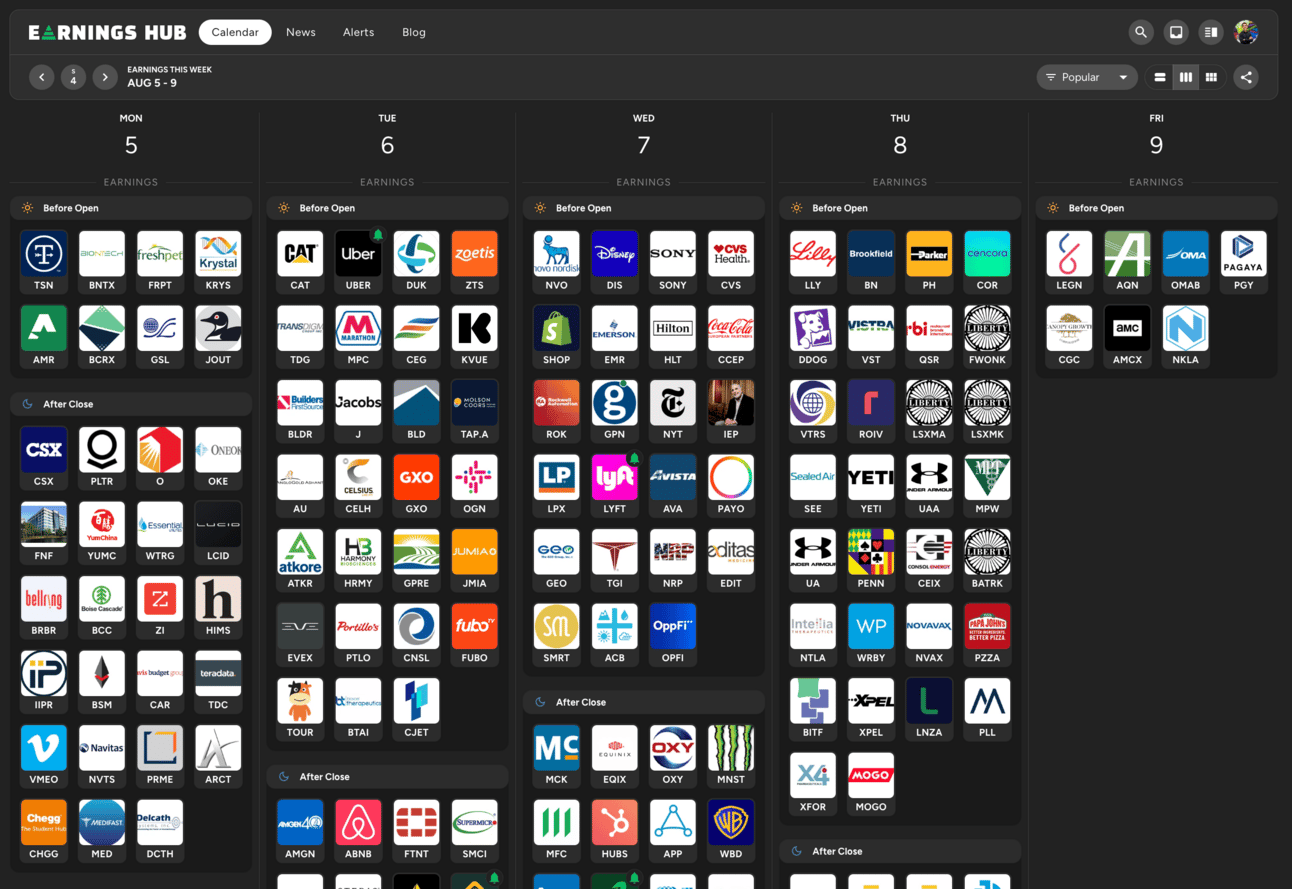Open the Hims (HIMS) tile
This screenshot has height=889, width=1292.
pos(218,606)
